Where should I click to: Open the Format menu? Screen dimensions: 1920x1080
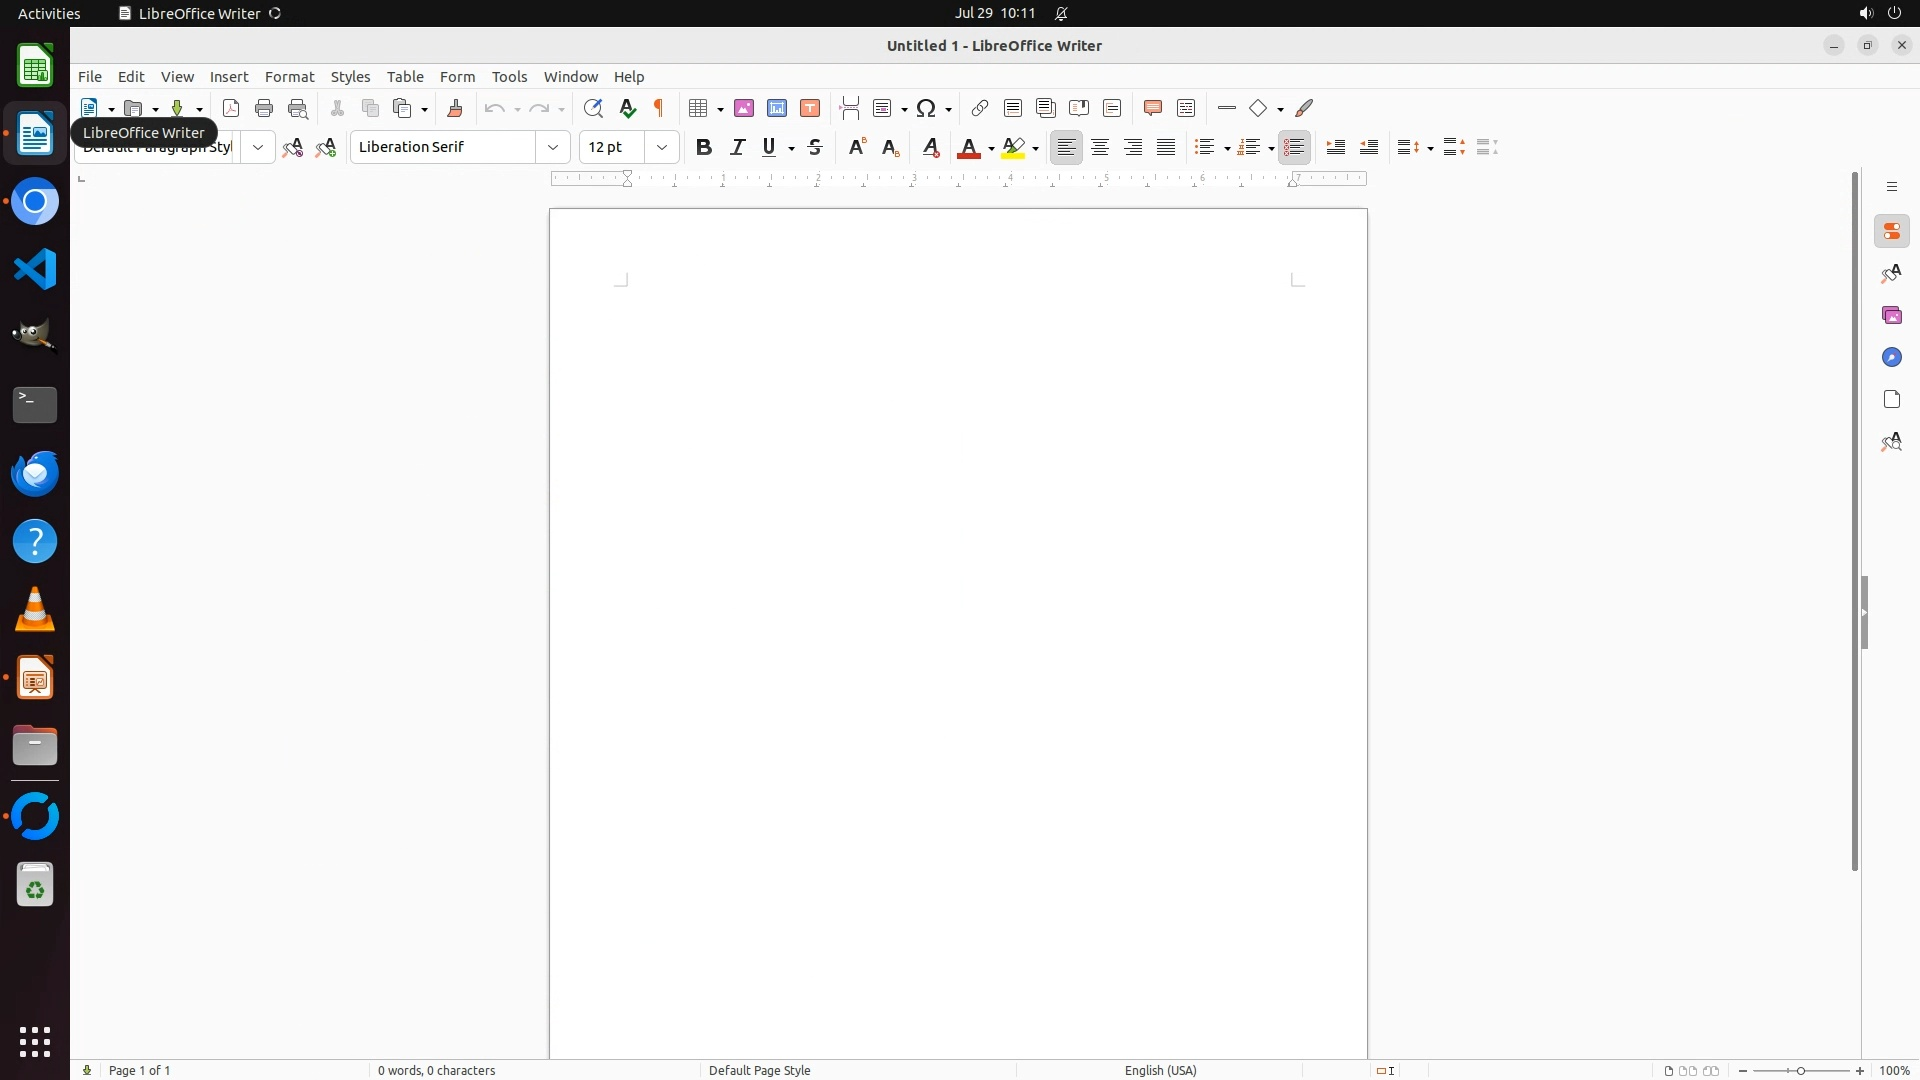tap(289, 77)
